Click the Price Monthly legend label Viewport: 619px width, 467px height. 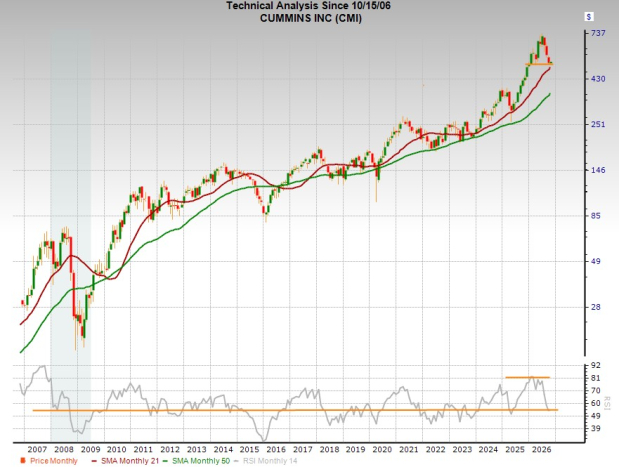[x=54, y=461]
